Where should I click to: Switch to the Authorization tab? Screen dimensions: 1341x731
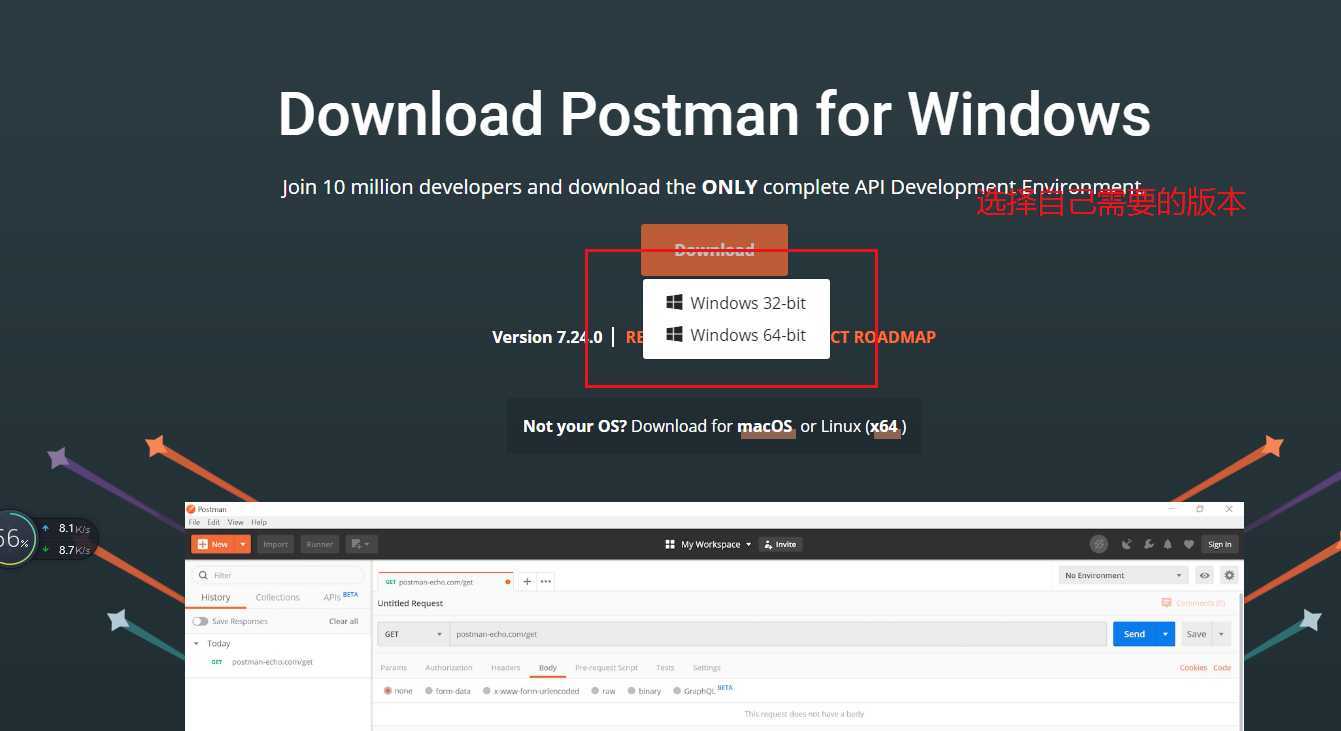[x=449, y=667]
